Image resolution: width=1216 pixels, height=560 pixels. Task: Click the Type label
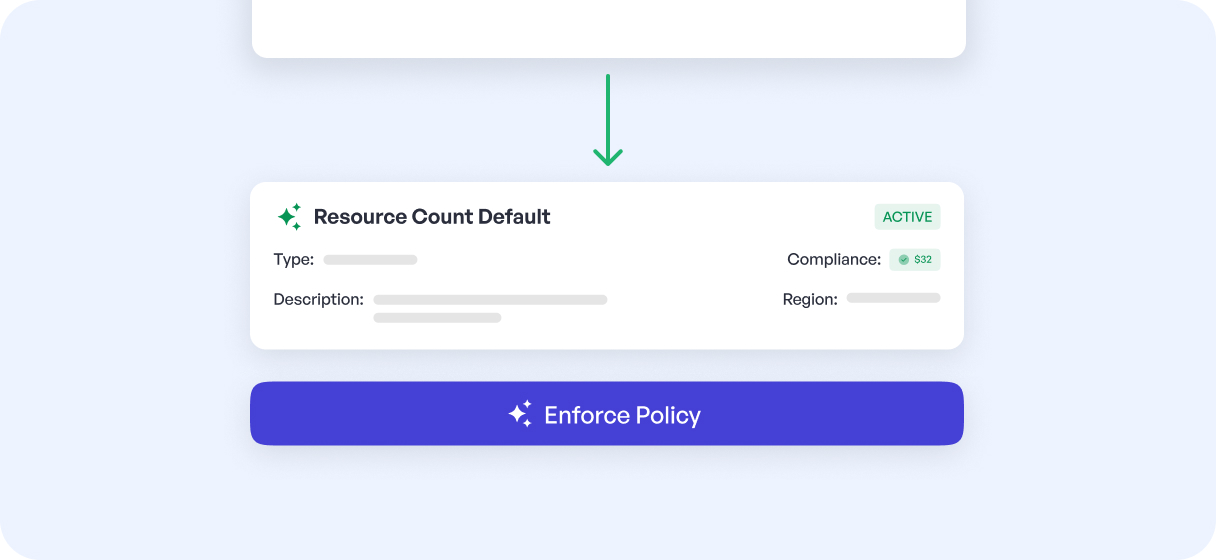[293, 260]
